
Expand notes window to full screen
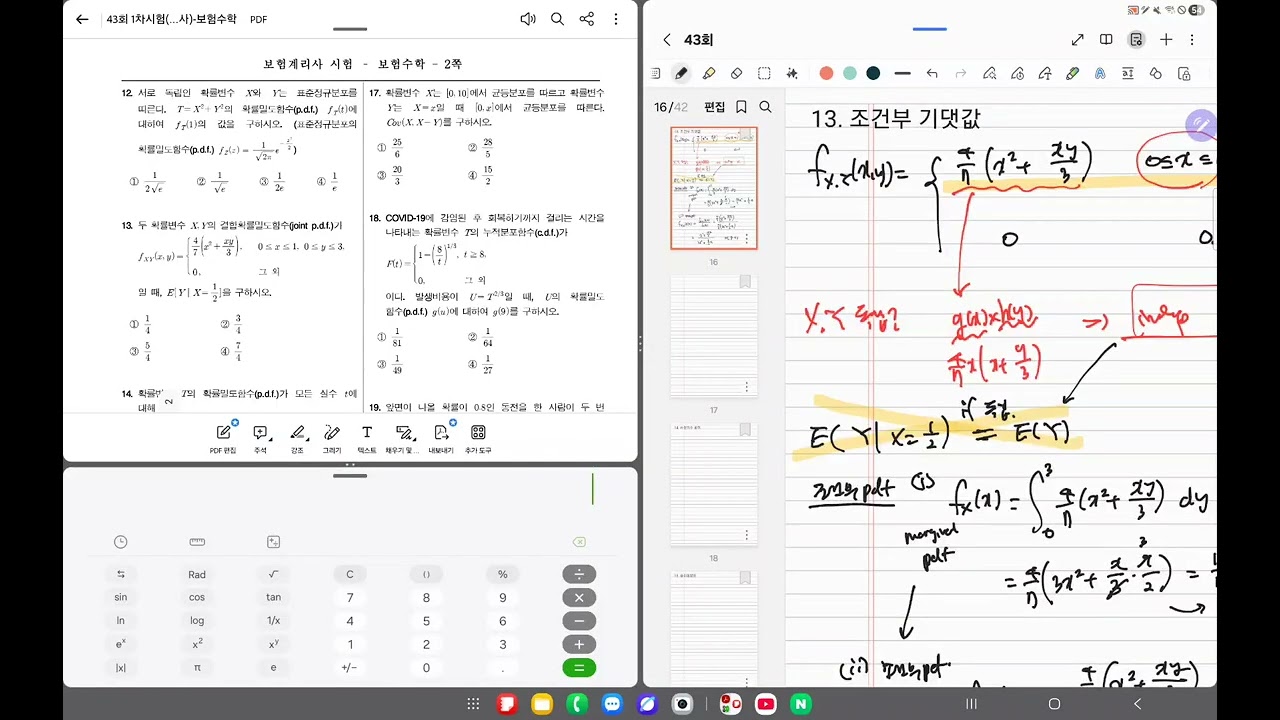[x=1077, y=40]
